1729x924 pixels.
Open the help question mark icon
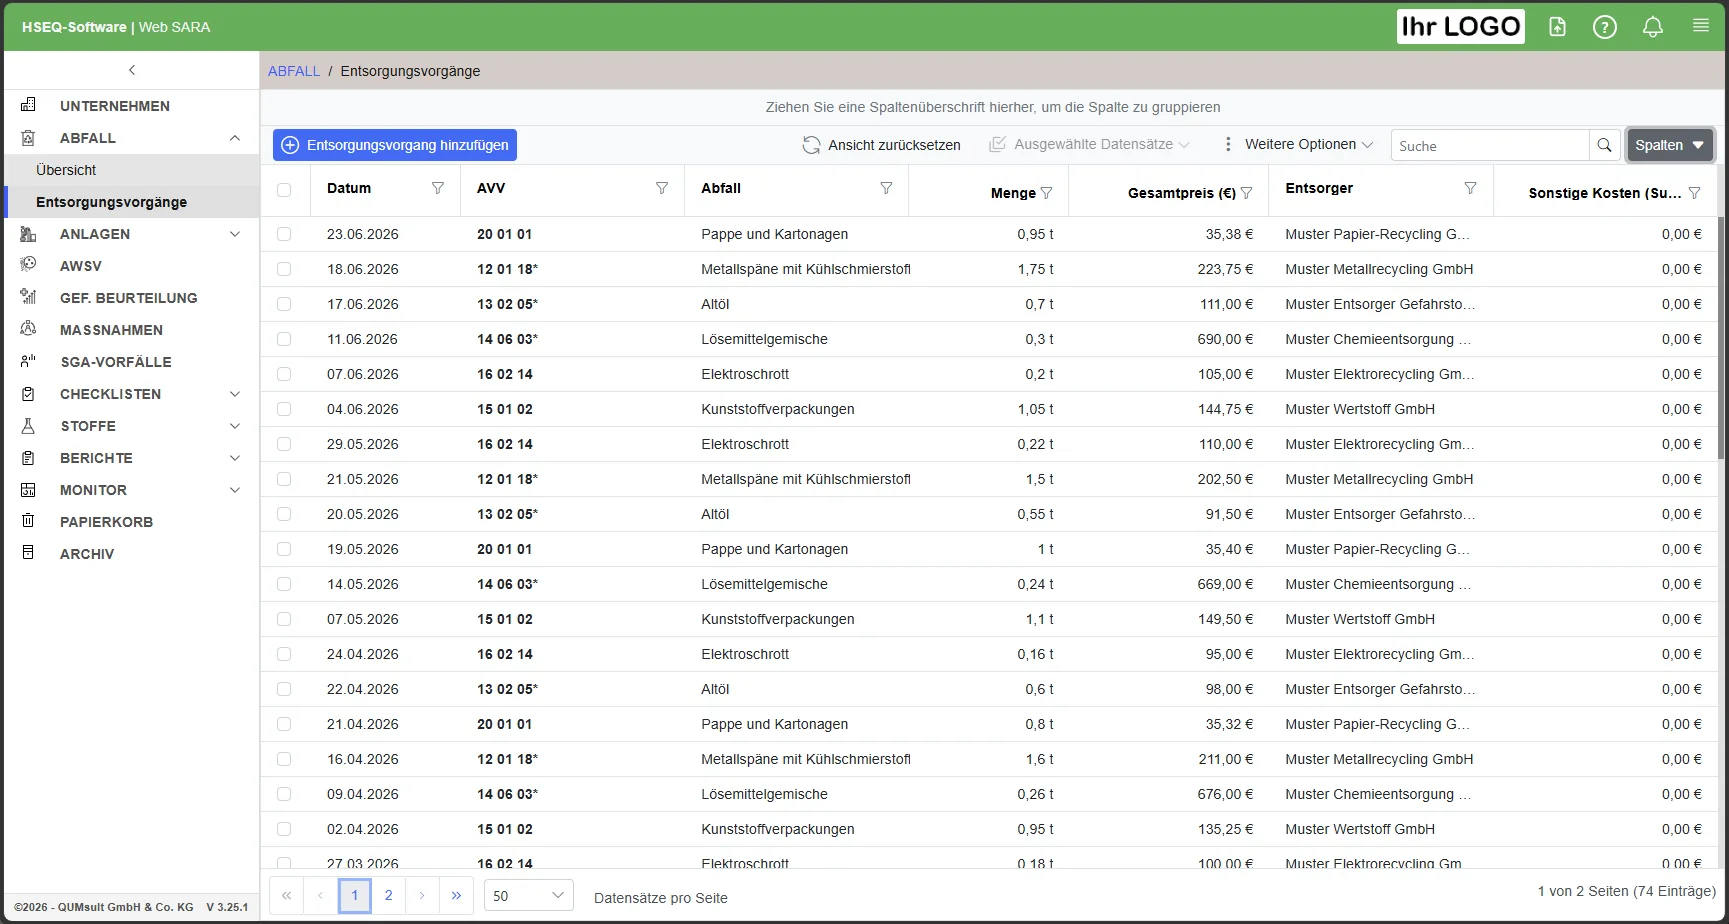(x=1605, y=27)
